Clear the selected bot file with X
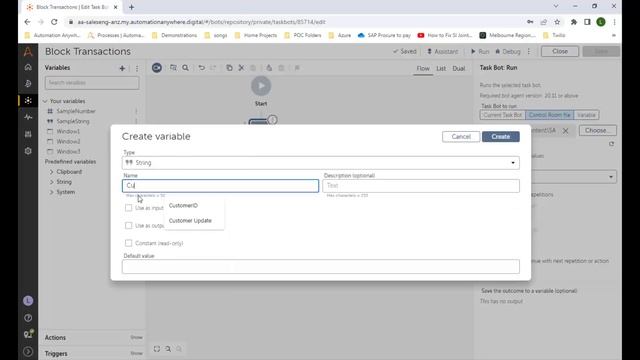The width and height of the screenshot is (640, 360). (x=565, y=131)
